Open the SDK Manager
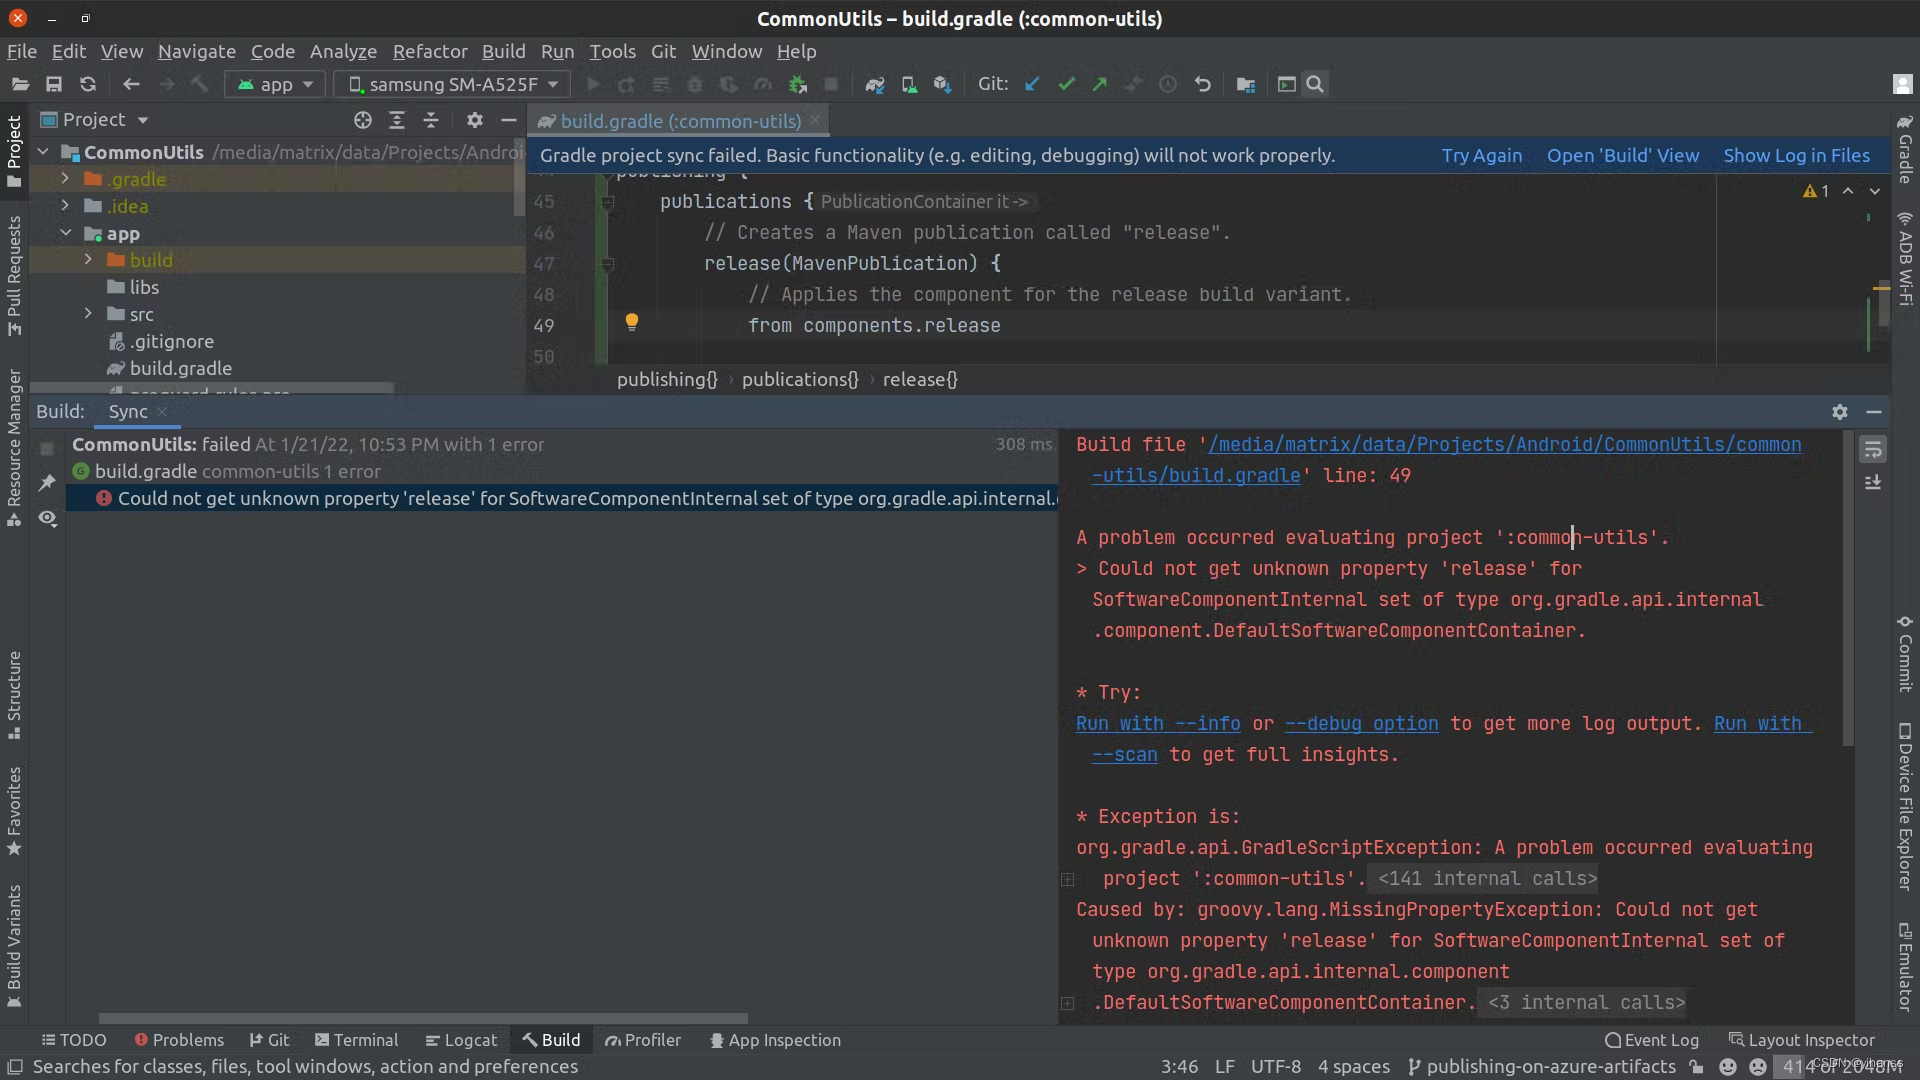This screenshot has height=1080, width=1920. (942, 84)
